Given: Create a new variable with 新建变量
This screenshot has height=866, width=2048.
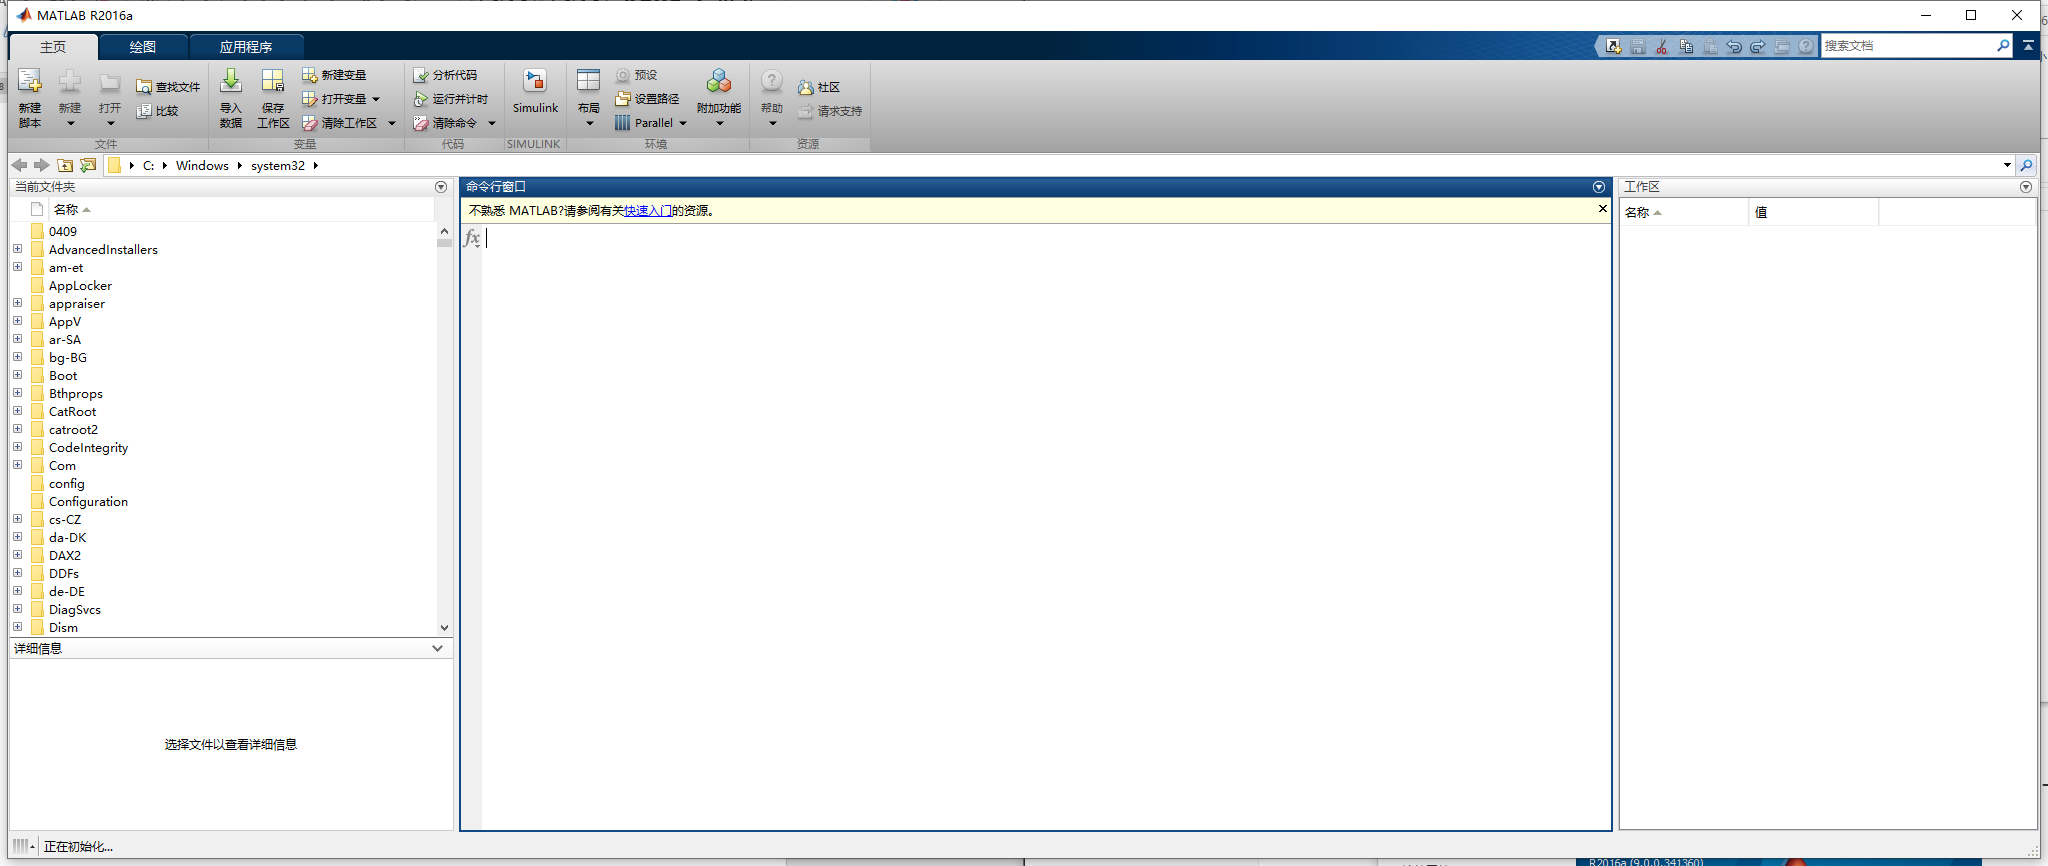Looking at the screenshot, I should point(334,75).
